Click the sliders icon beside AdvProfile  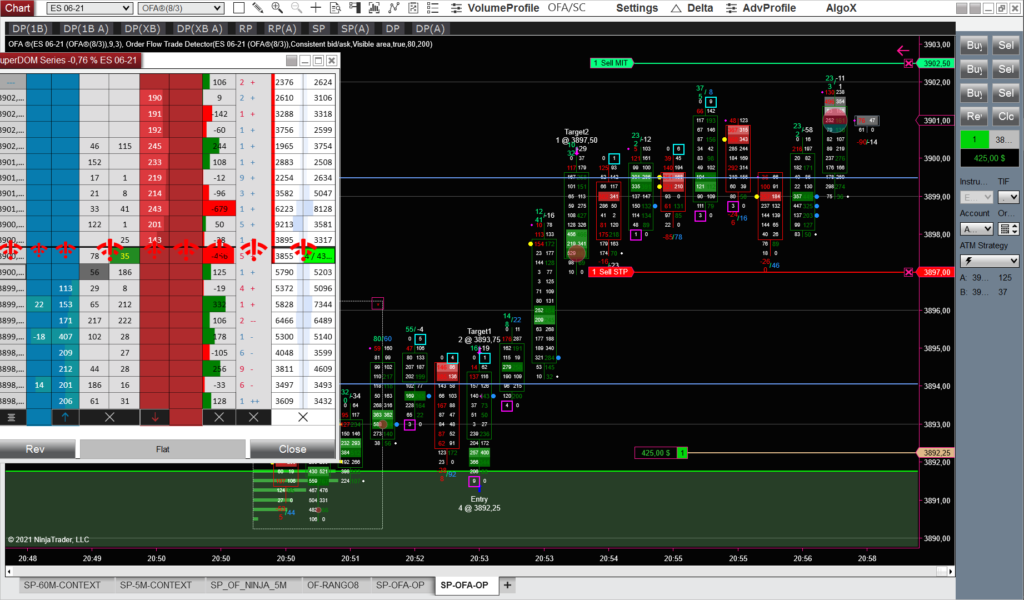click(731, 8)
